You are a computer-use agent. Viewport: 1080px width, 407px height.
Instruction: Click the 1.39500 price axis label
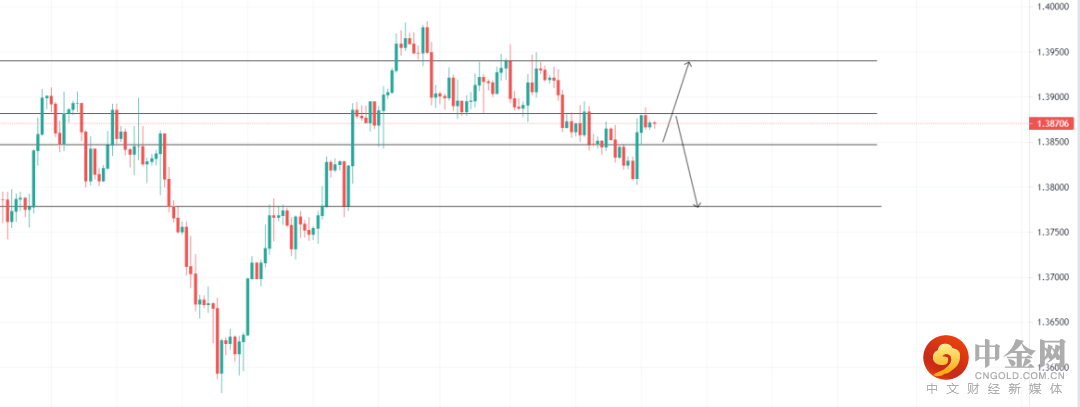pos(1056,51)
